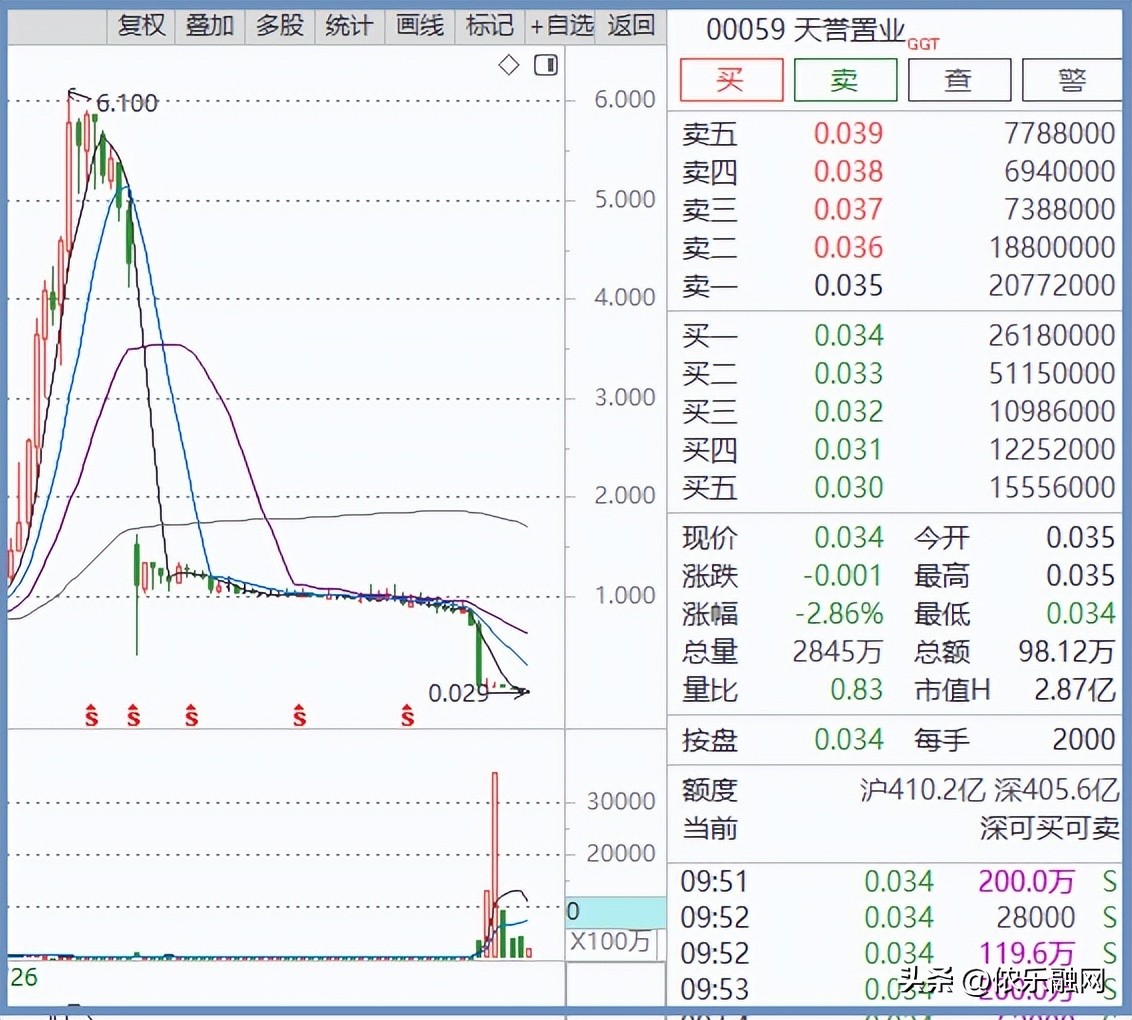Click the X100万 volume unit label

pyautogui.click(x=609, y=942)
